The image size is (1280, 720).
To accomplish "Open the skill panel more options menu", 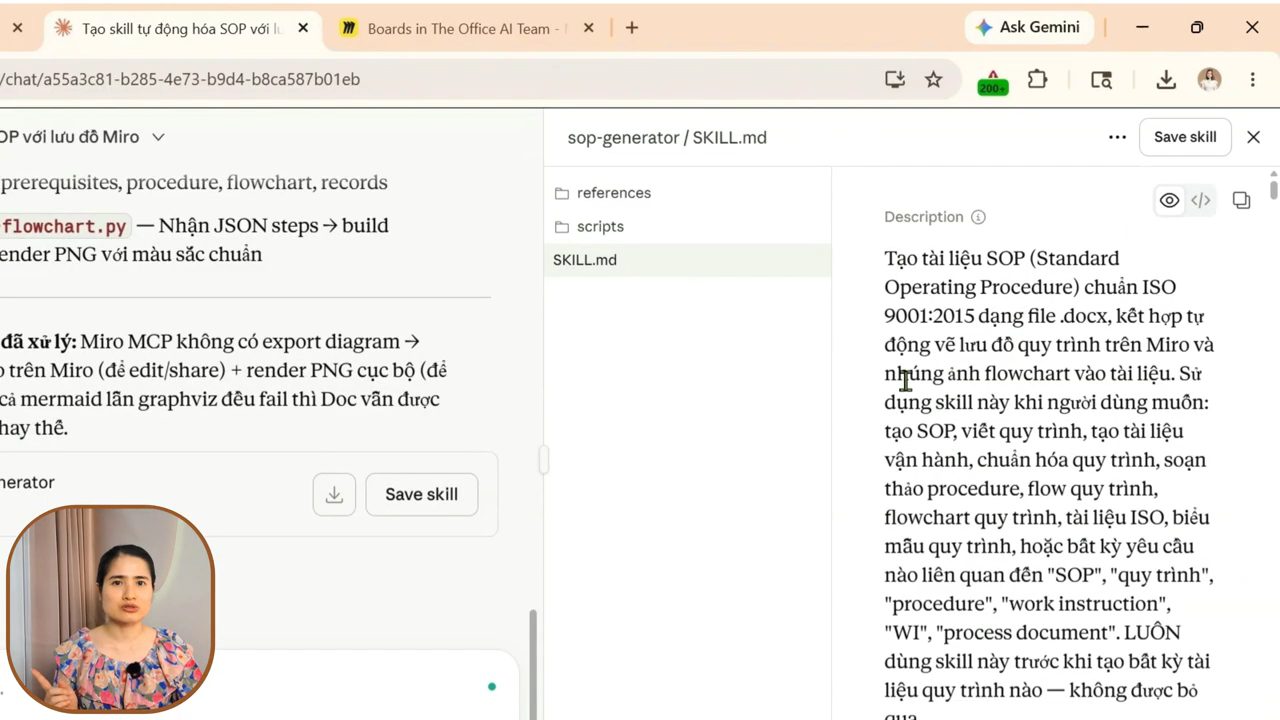I will click(x=1117, y=137).
